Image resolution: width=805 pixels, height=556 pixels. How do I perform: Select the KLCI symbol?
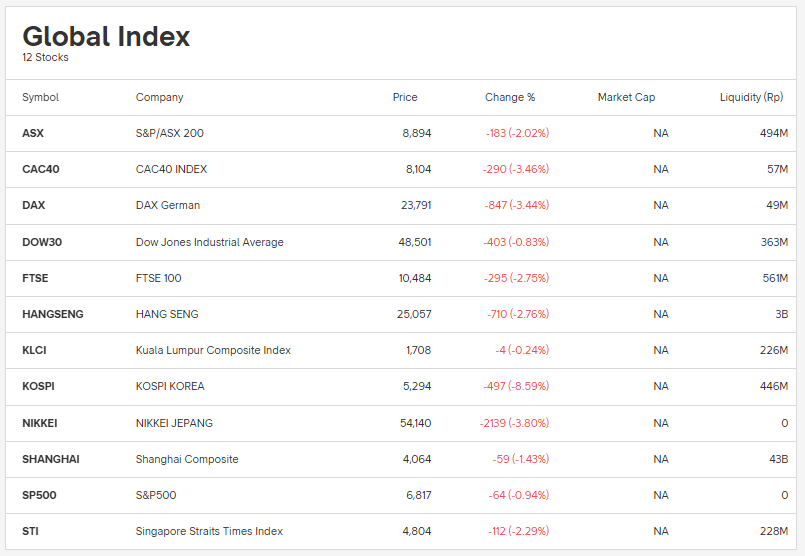[34, 350]
